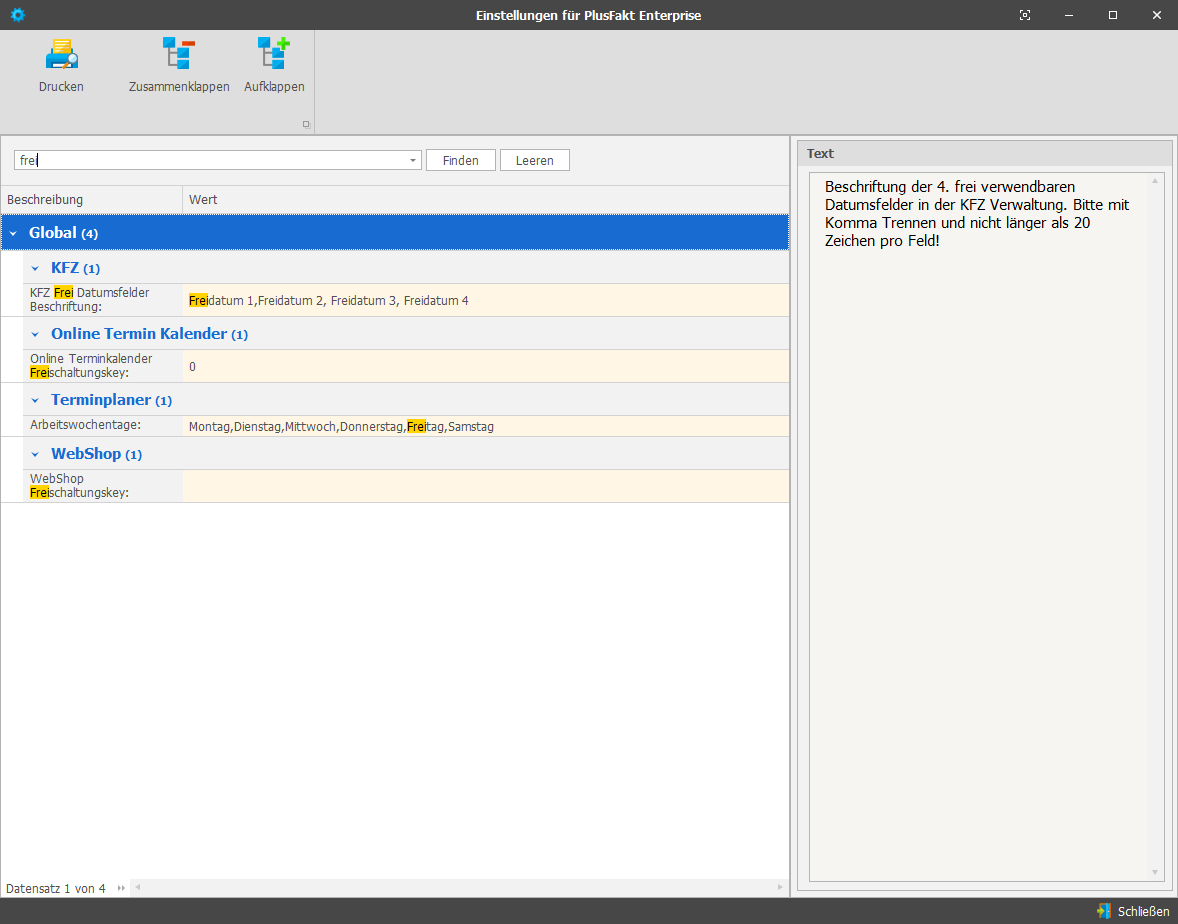
Task: Click Text panel scrollbar down arrow
Action: (1155, 872)
